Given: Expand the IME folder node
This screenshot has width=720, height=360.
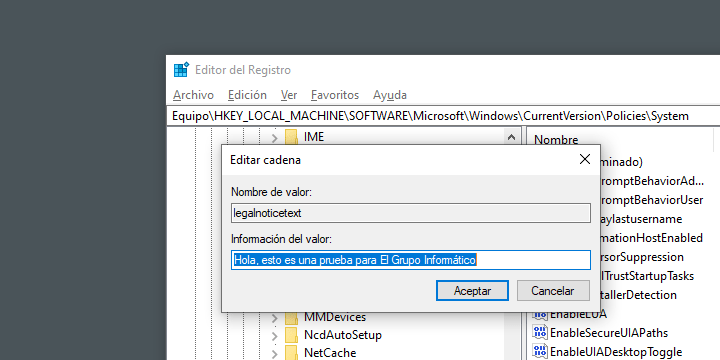Looking at the screenshot, I should click(275, 137).
